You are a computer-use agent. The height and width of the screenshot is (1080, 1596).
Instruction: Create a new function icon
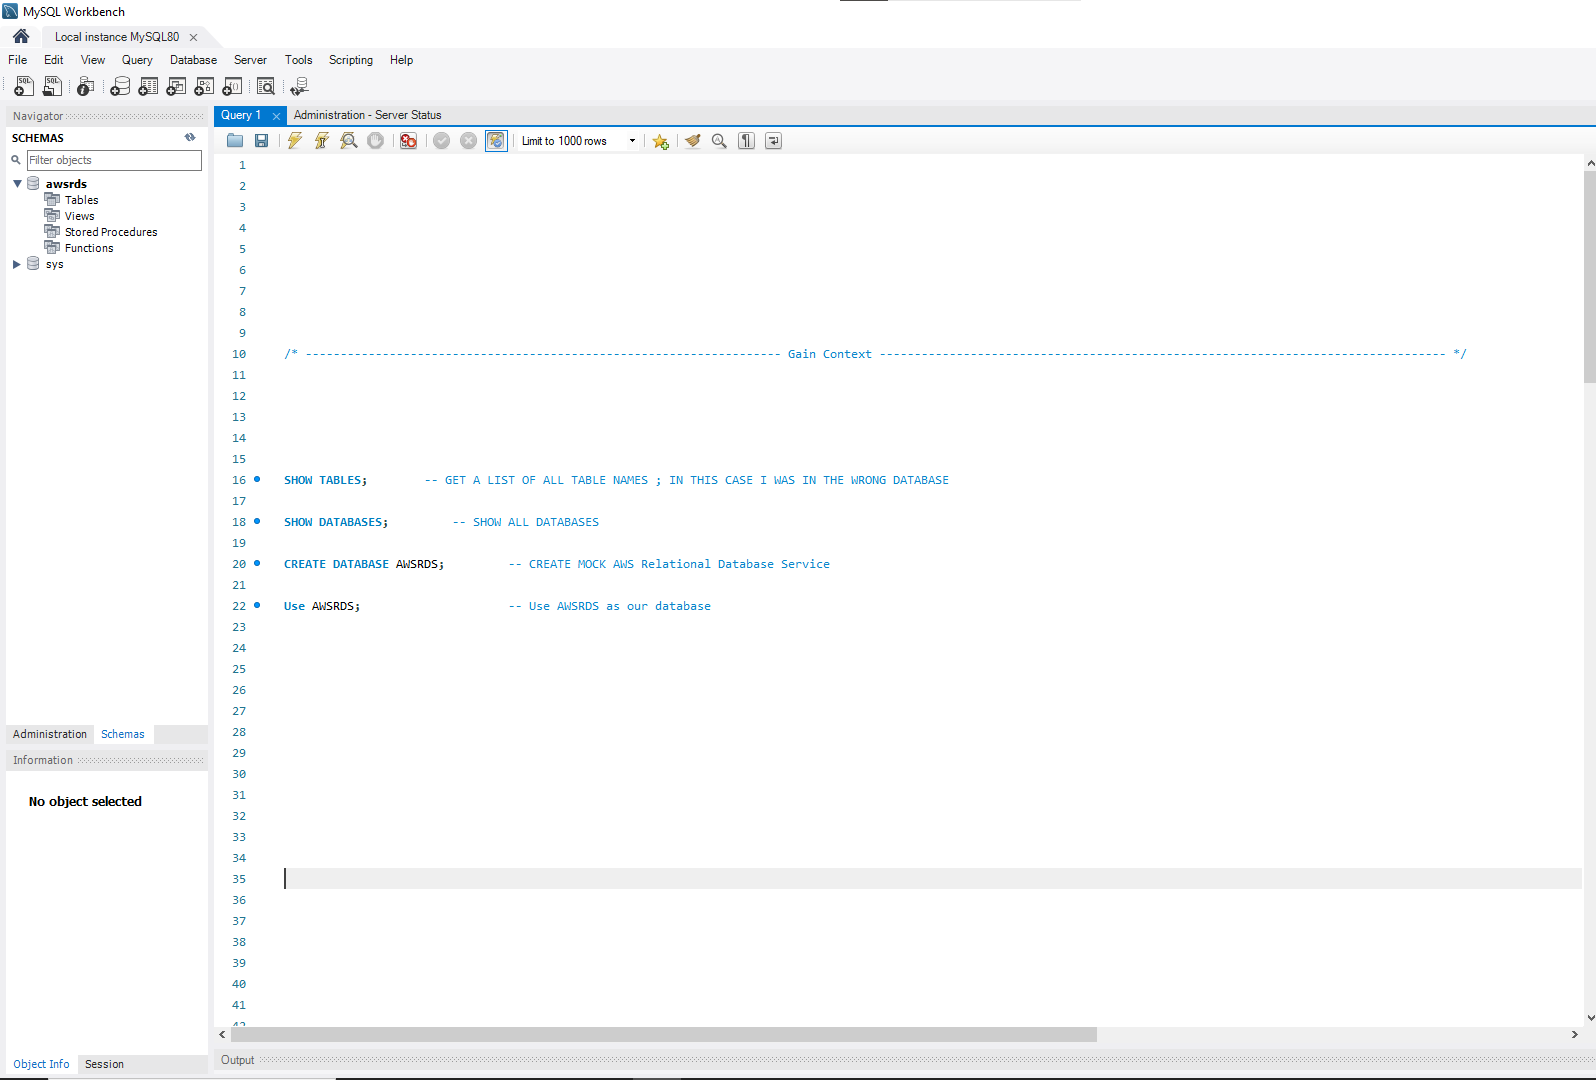pyautogui.click(x=232, y=87)
